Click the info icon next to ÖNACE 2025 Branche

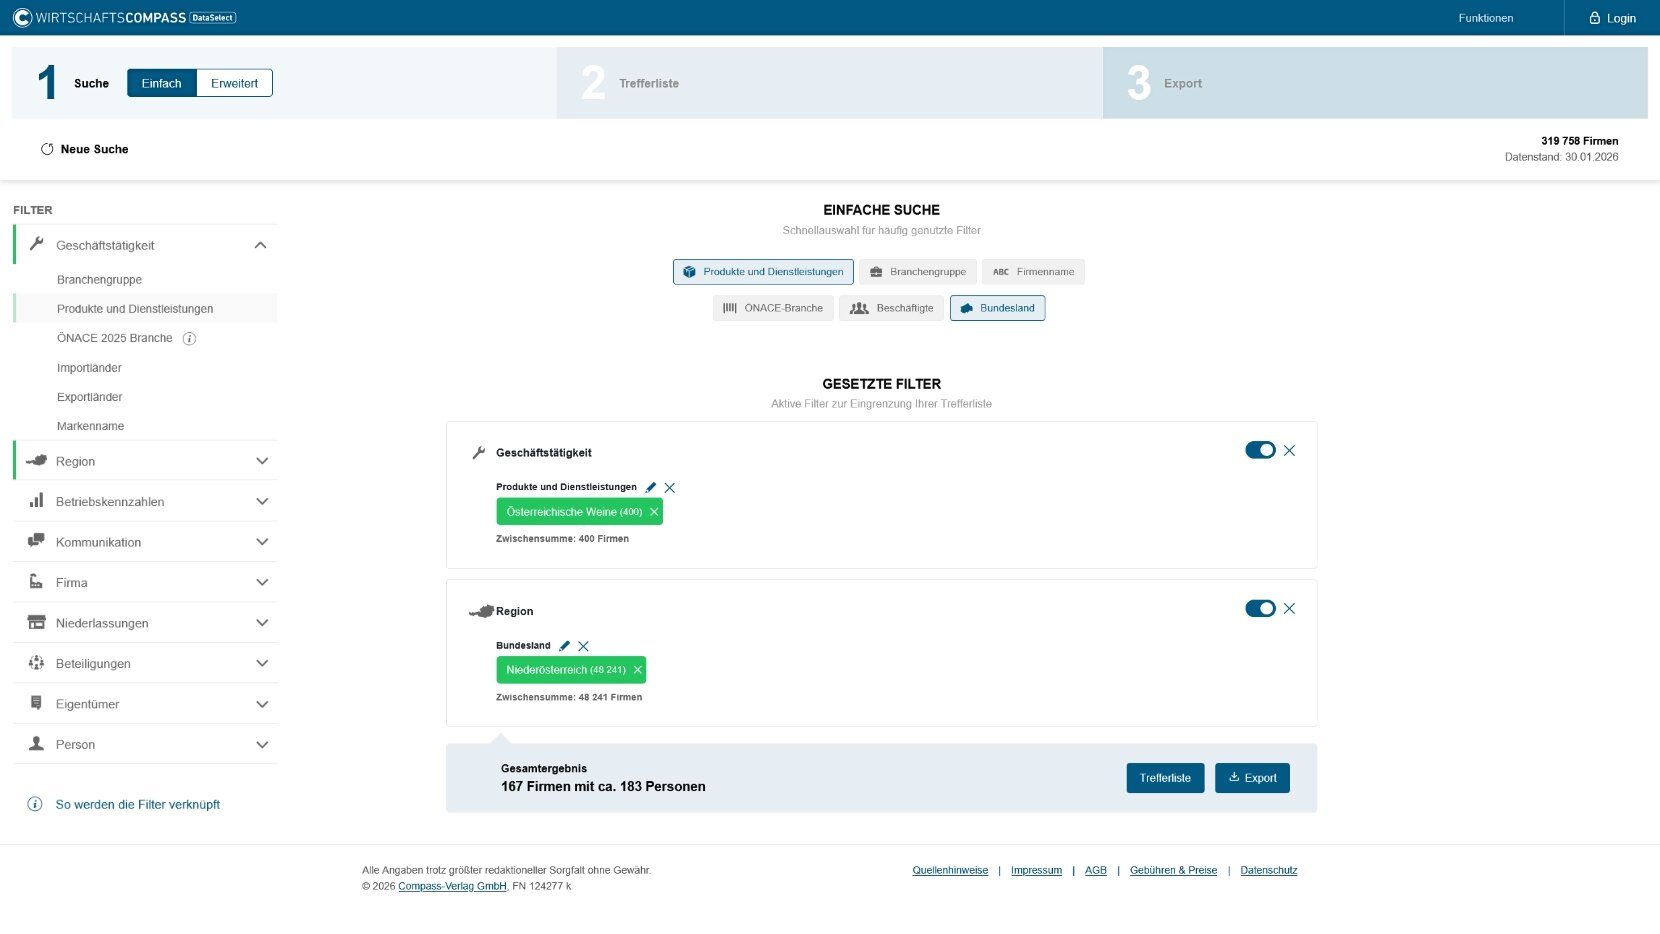[189, 339]
